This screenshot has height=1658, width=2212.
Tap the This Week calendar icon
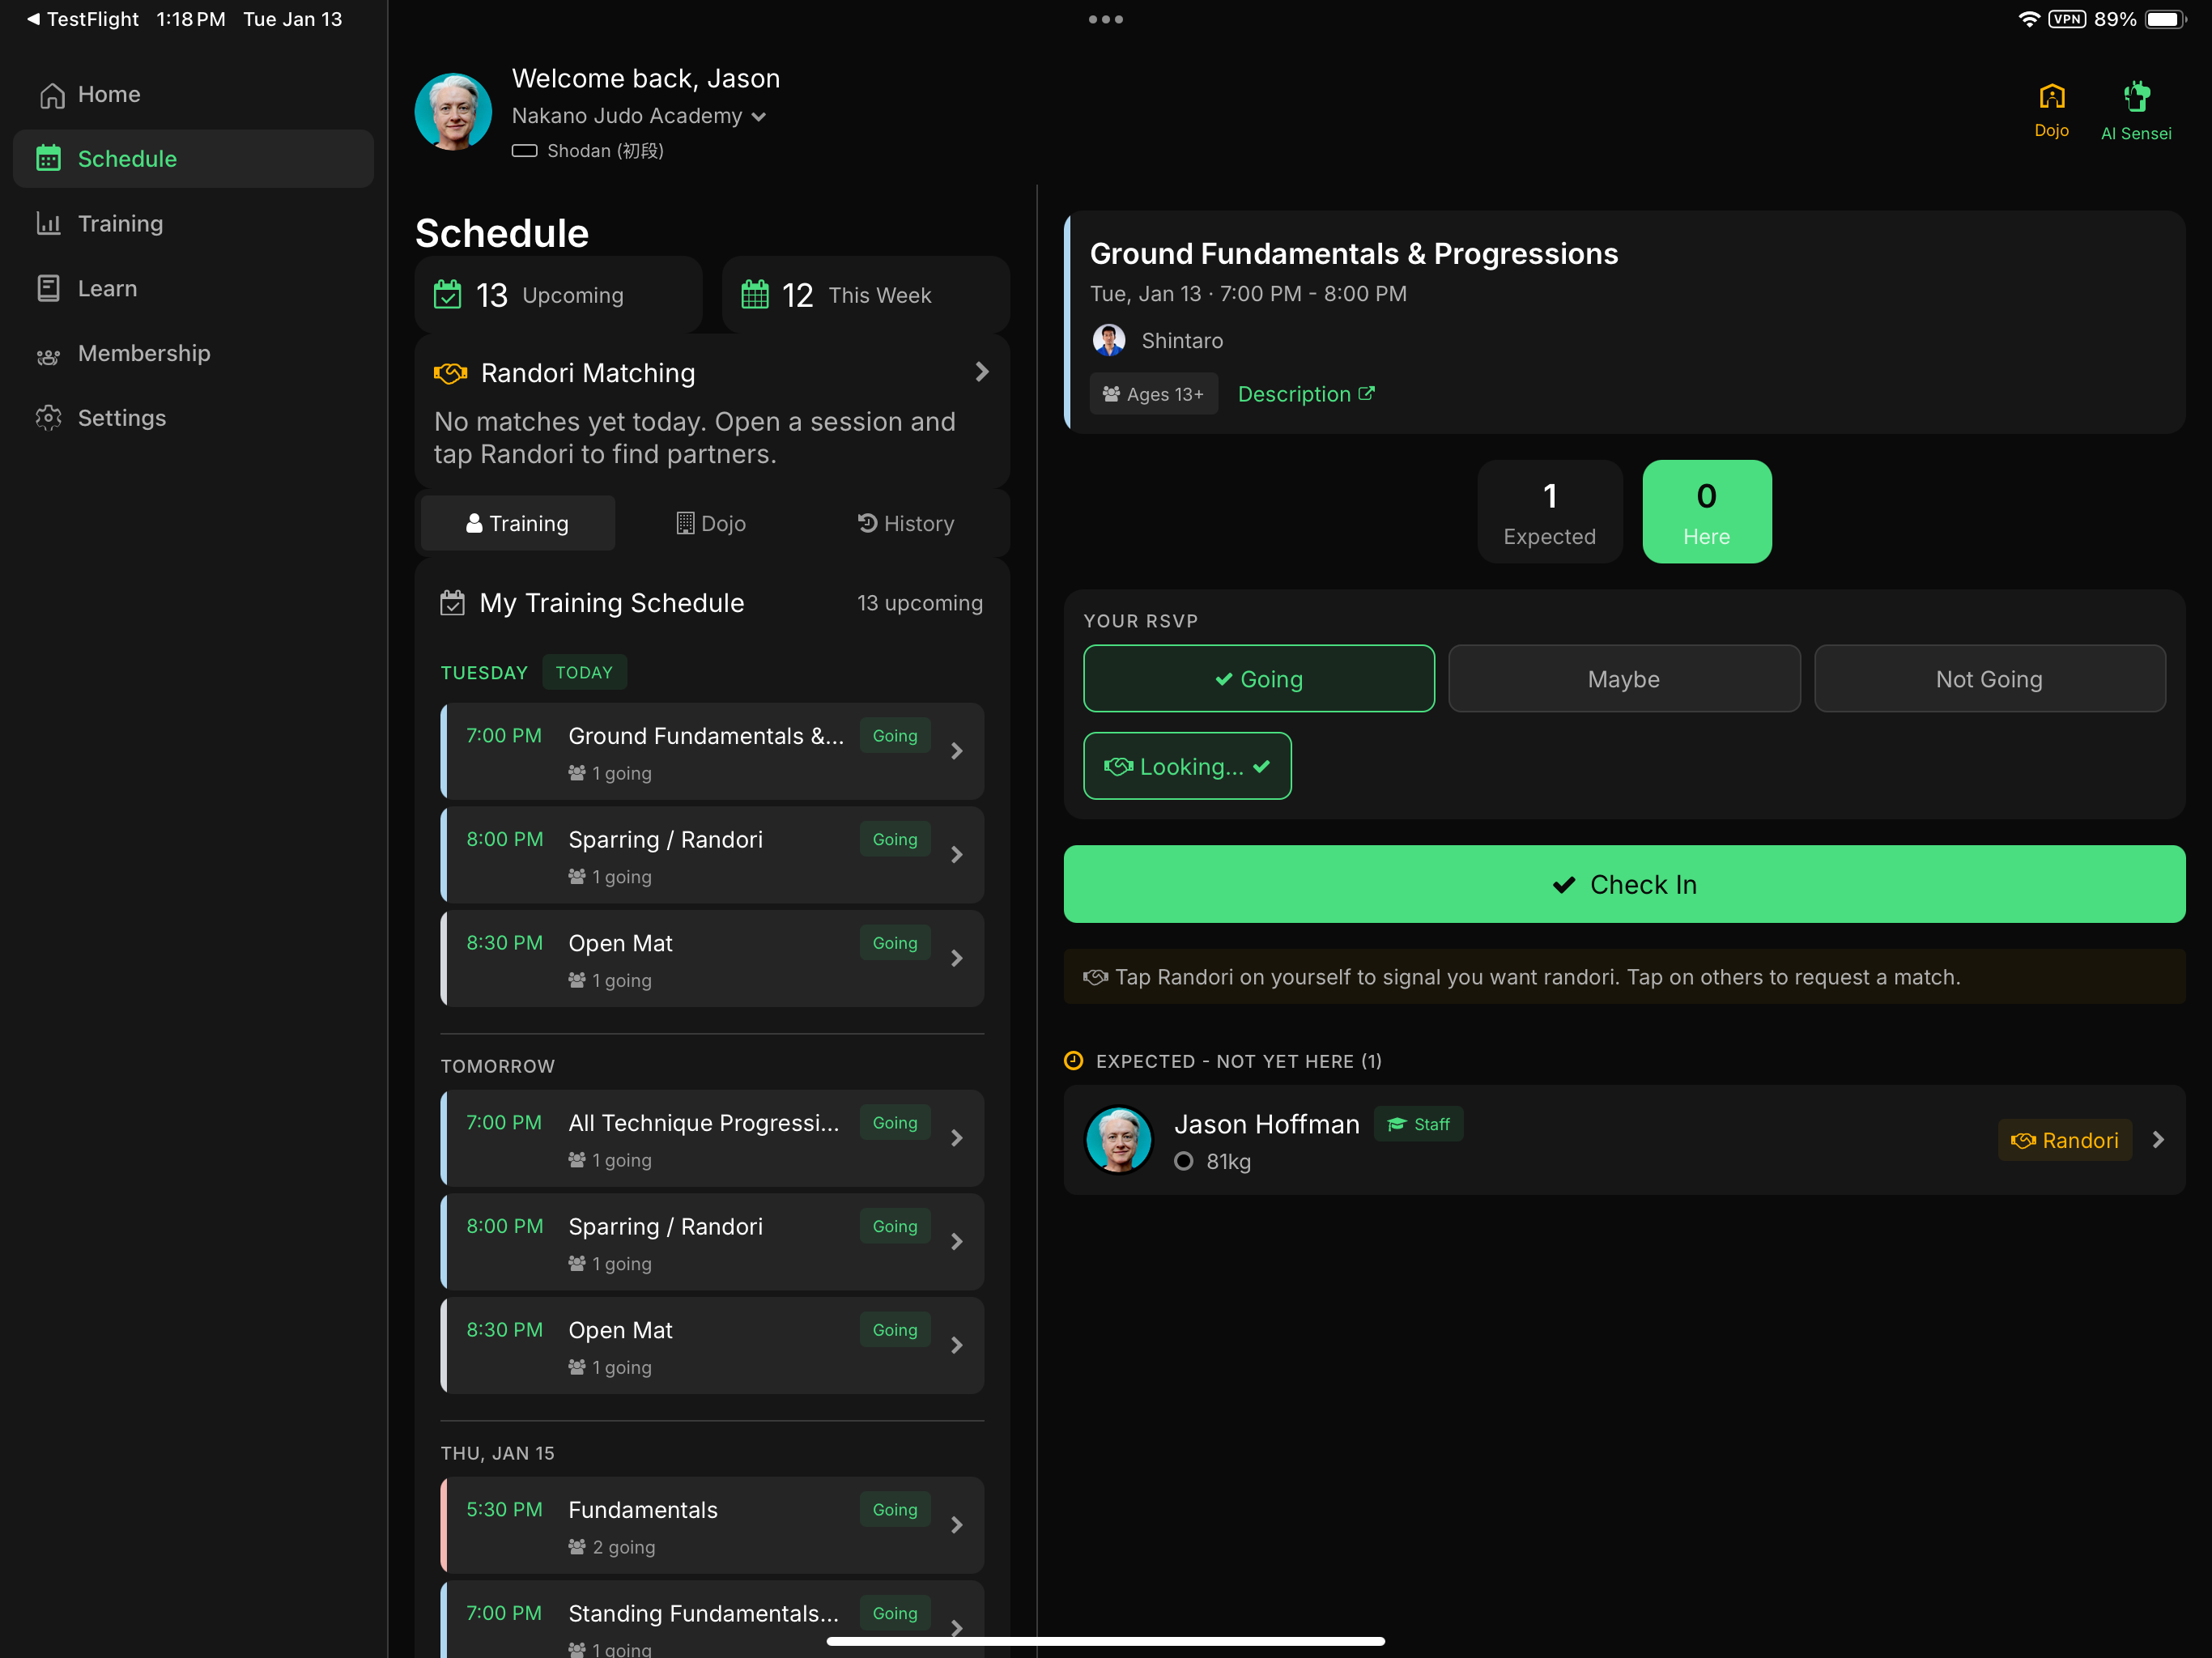coord(755,295)
